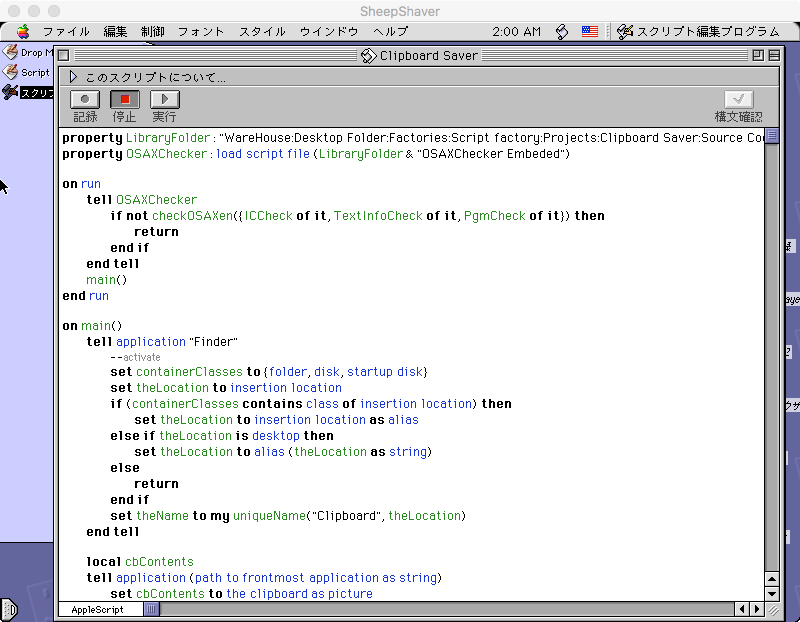This screenshot has width=800, height=622.
Task: Open the ヘルプ menu
Action: [x=390, y=32]
